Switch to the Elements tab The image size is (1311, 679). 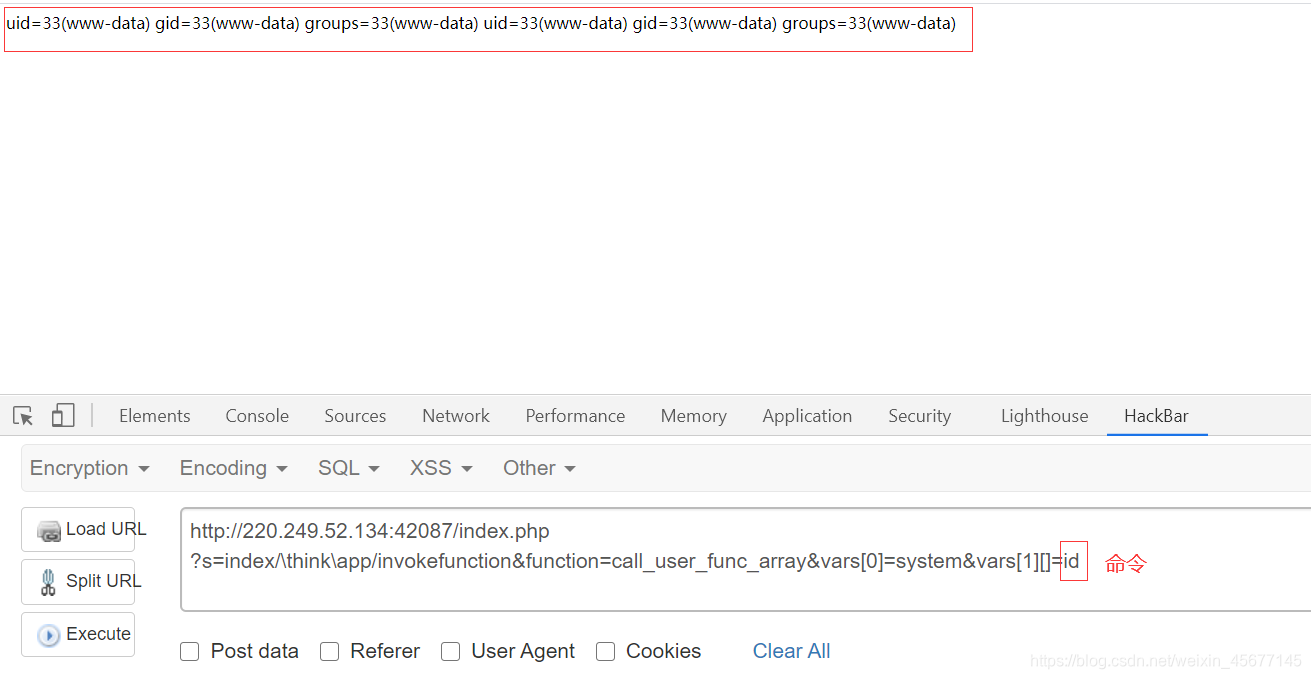click(154, 416)
